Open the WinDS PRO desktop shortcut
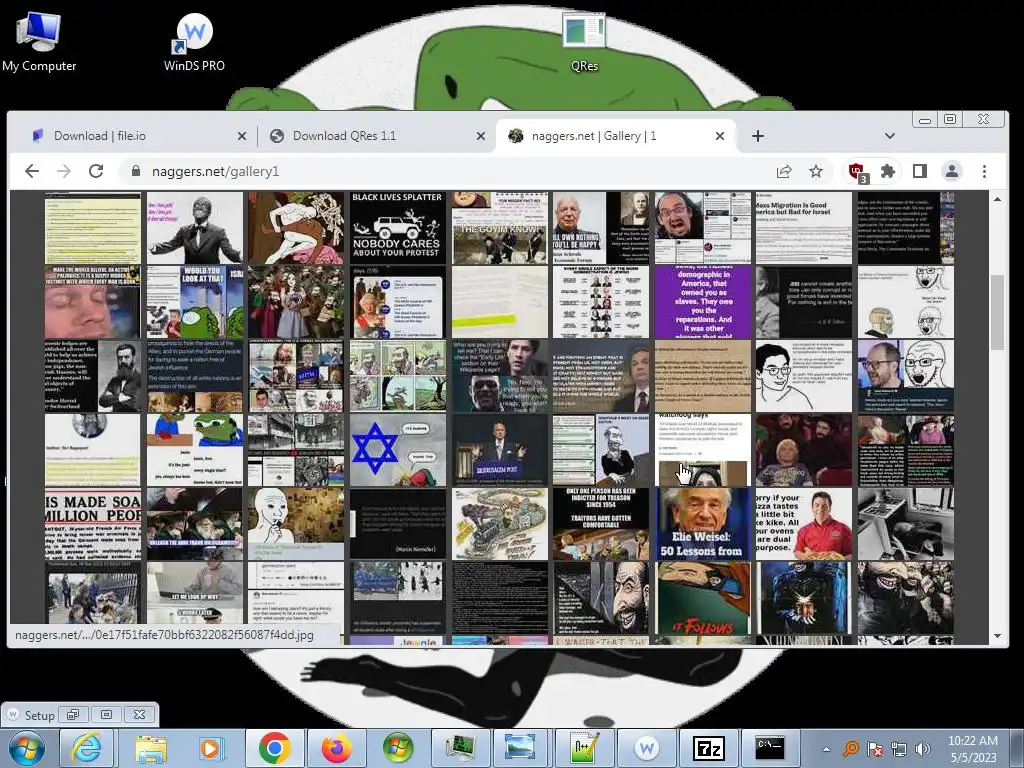 pos(194,42)
